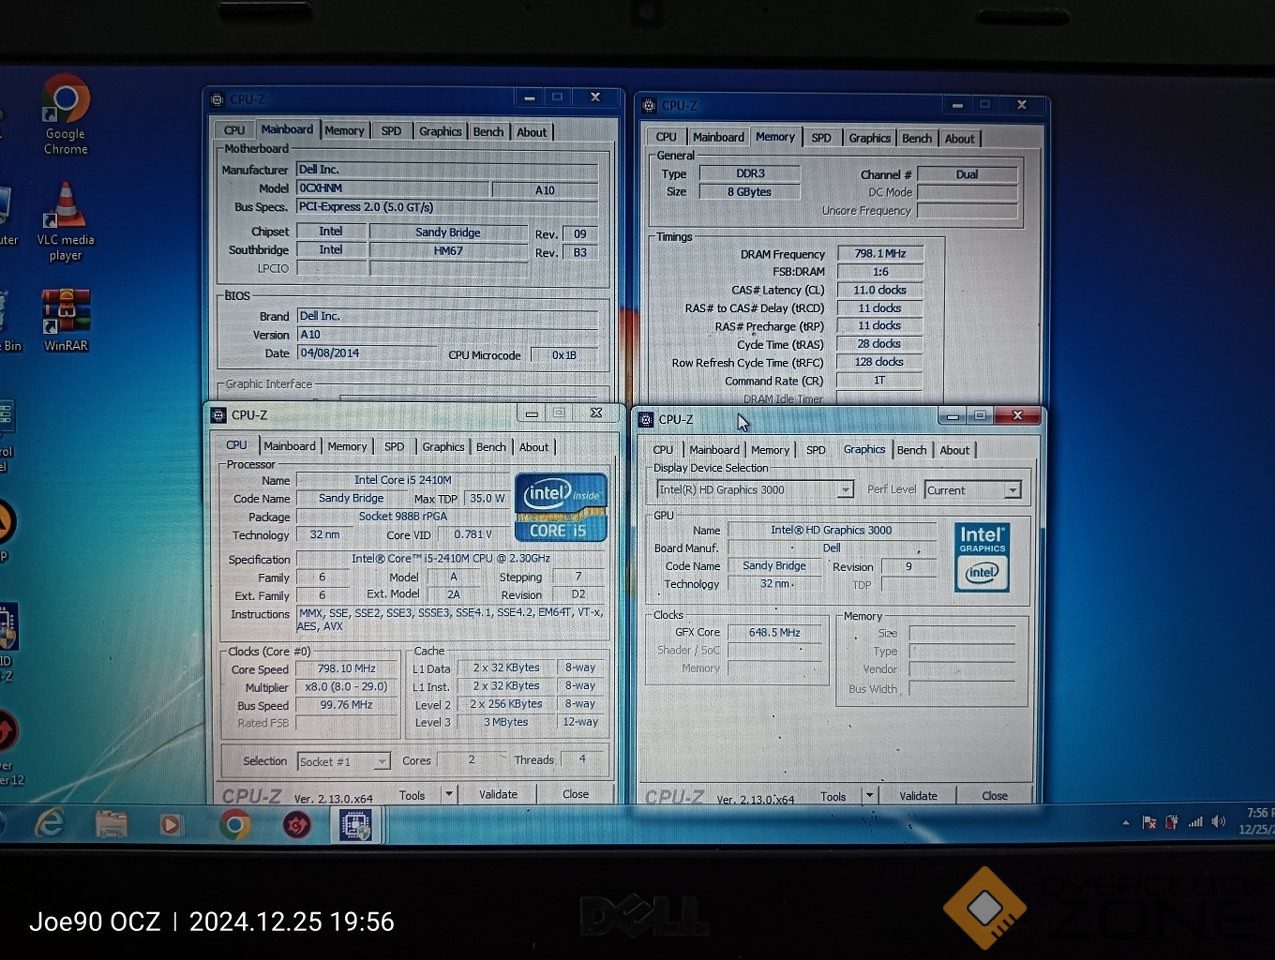Click Validate in the Graphics CPU-Z window
This screenshot has width=1275, height=960.
pos(918,796)
